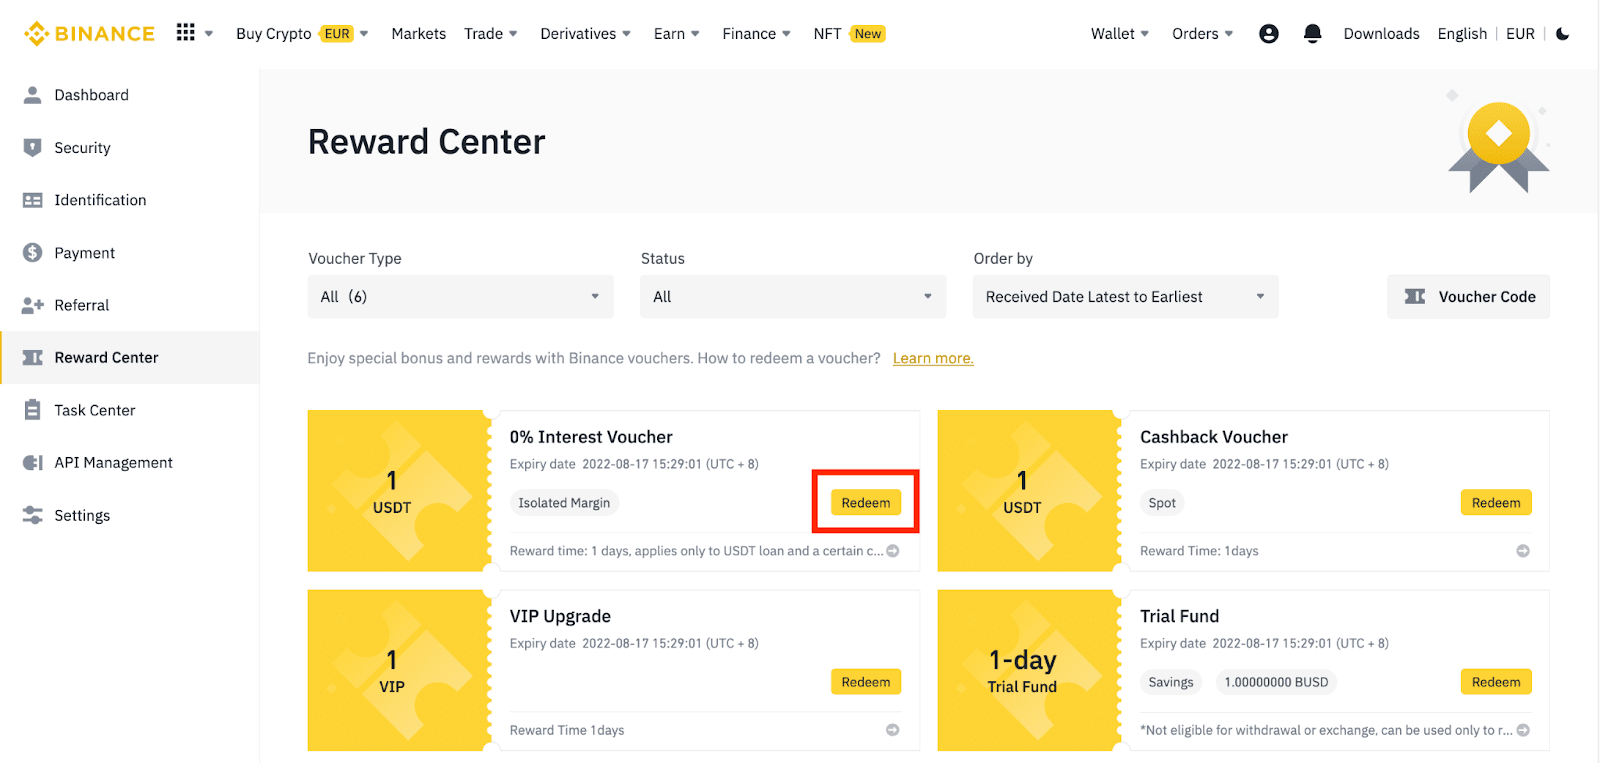This screenshot has width=1600, height=763.
Task: Click the Task Center clipboard icon
Action: tap(33, 410)
